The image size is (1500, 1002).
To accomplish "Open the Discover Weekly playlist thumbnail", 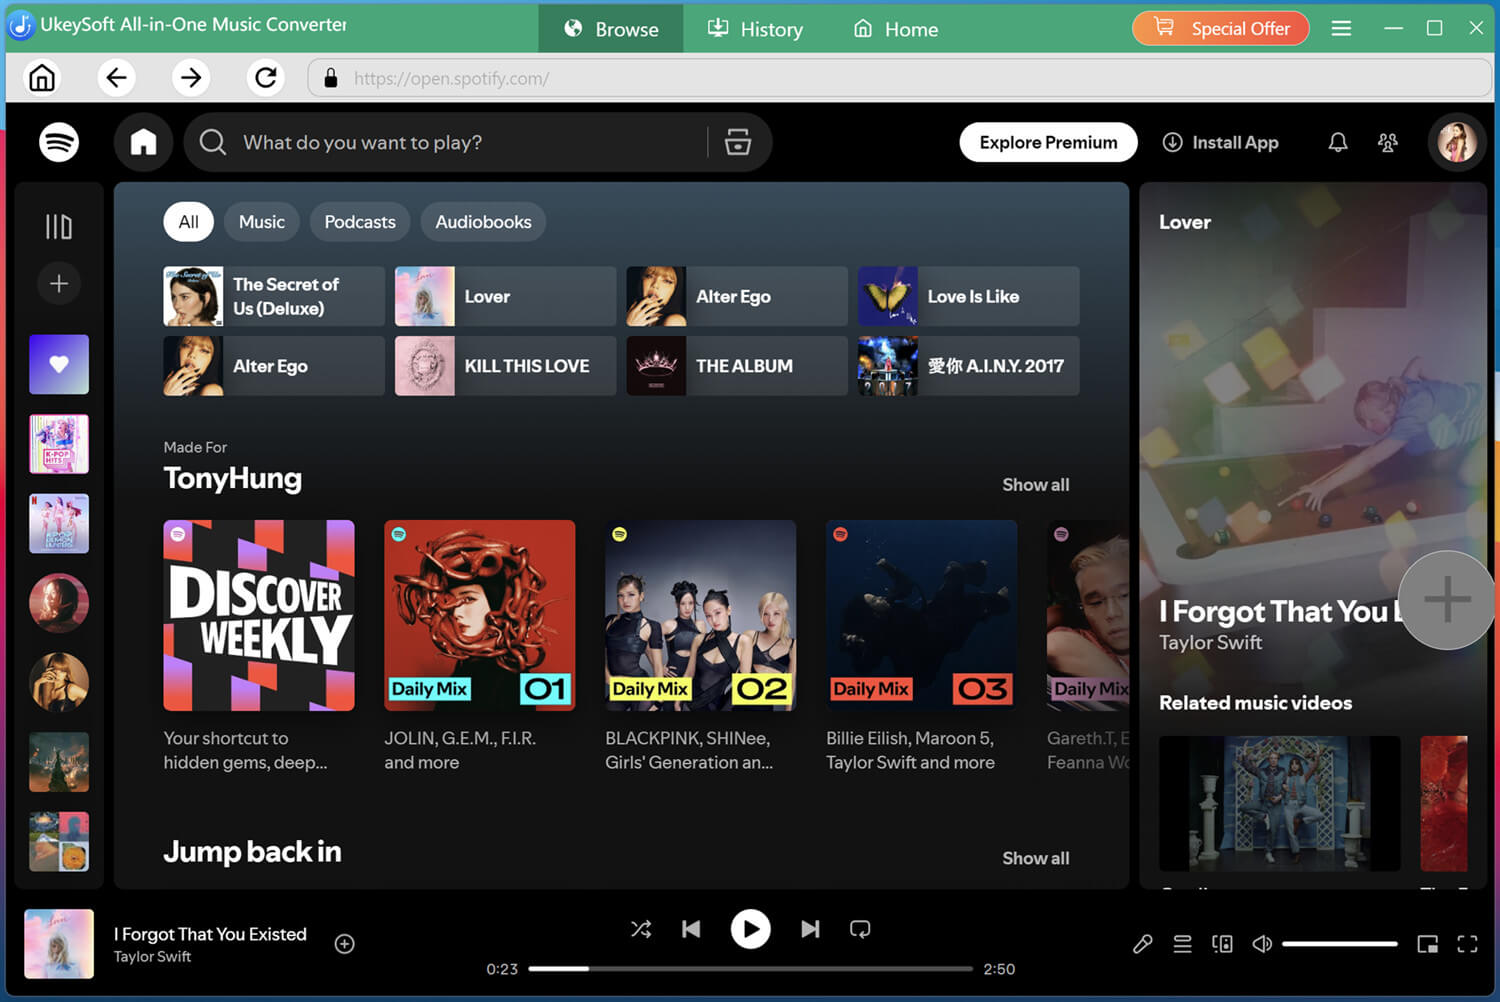I will coord(258,615).
